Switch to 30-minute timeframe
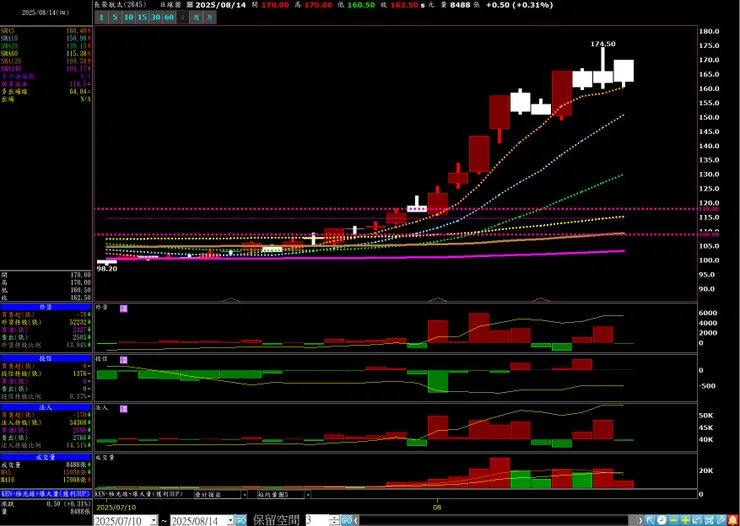Image resolution: width=740 pixels, height=526 pixels. point(156,17)
